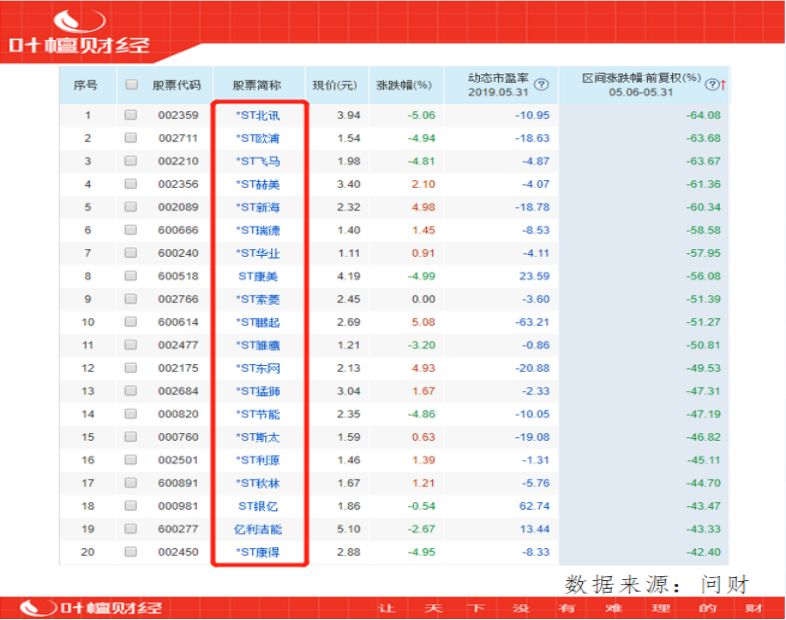The width and height of the screenshot is (786, 620).
Task: Select stock code 600277
Action: pos(178,529)
